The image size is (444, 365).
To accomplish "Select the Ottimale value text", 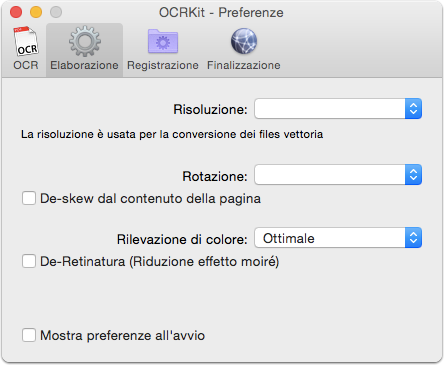I will coord(289,238).
